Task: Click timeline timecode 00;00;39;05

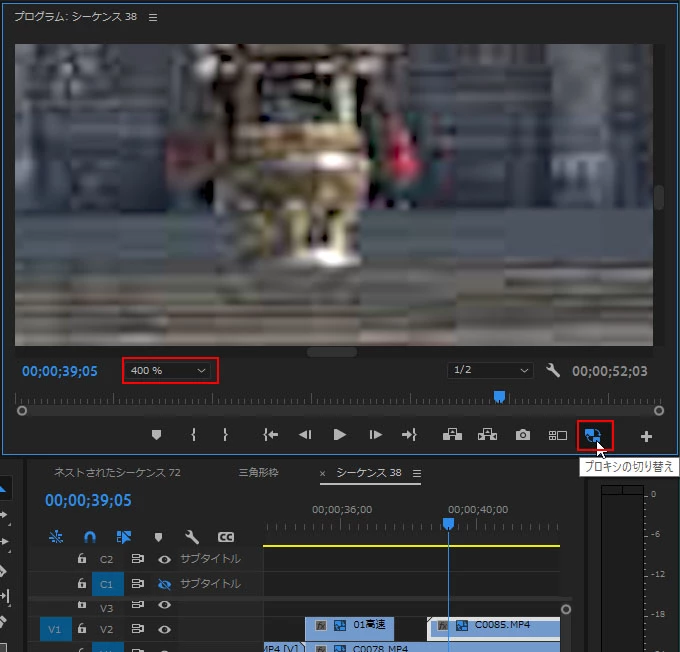Action: tap(88, 500)
